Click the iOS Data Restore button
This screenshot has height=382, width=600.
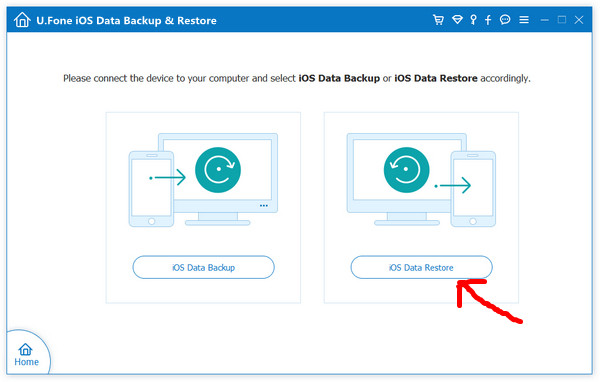click(421, 267)
